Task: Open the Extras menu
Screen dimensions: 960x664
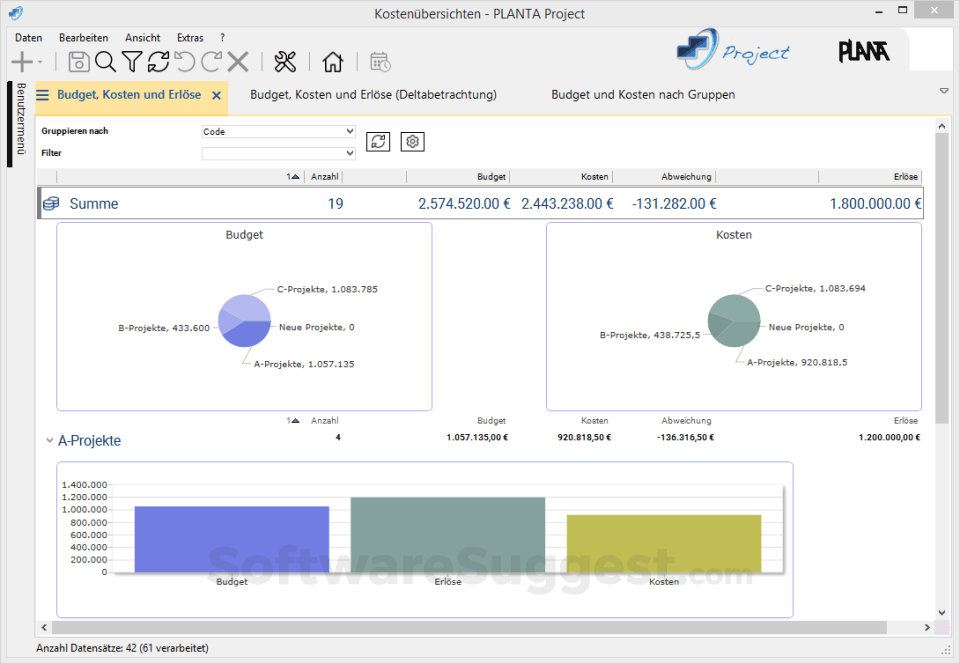Action: (x=190, y=37)
